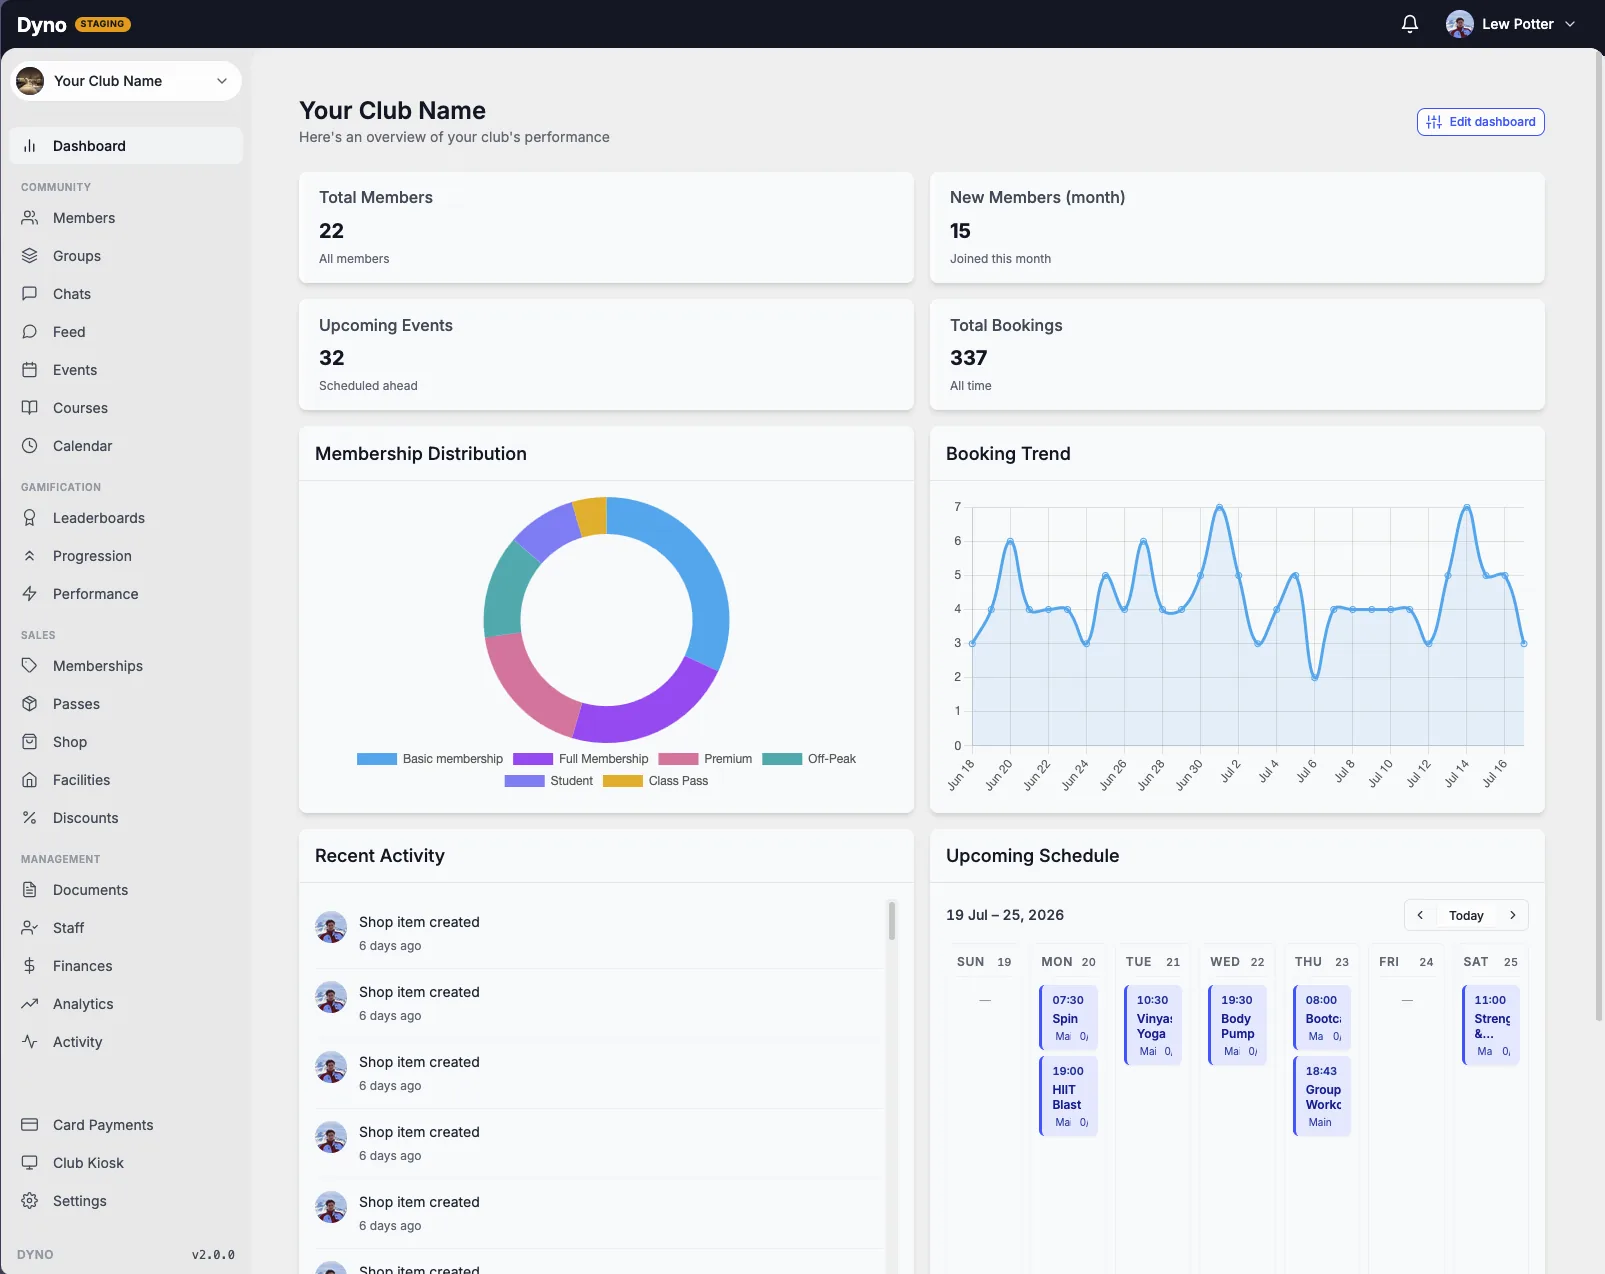Open the 19:30 Body Pump event
The image size is (1605, 1274).
pyautogui.click(x=1238, y=1025)
